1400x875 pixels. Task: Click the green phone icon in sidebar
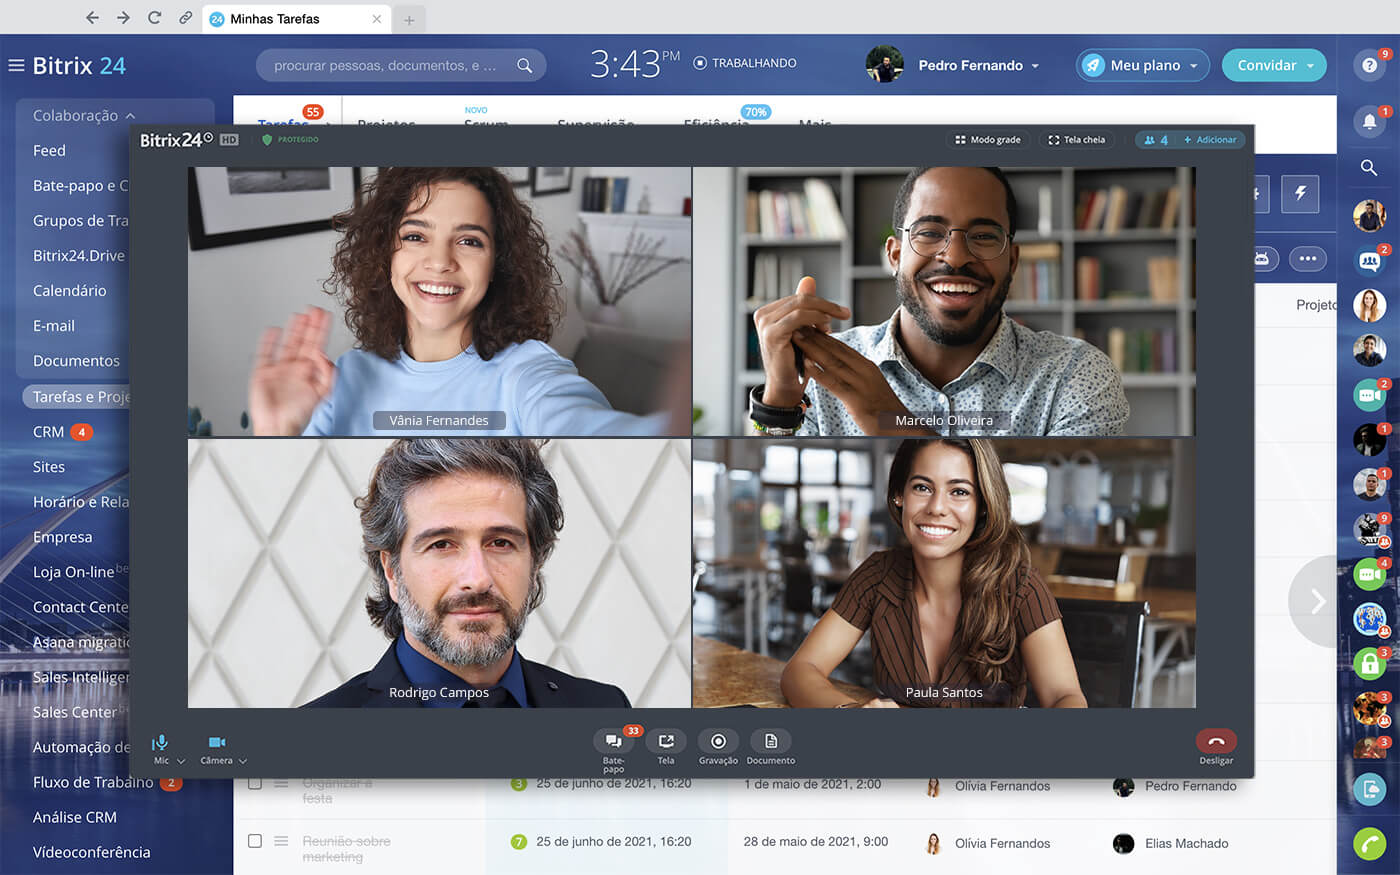coord(1369,843)
